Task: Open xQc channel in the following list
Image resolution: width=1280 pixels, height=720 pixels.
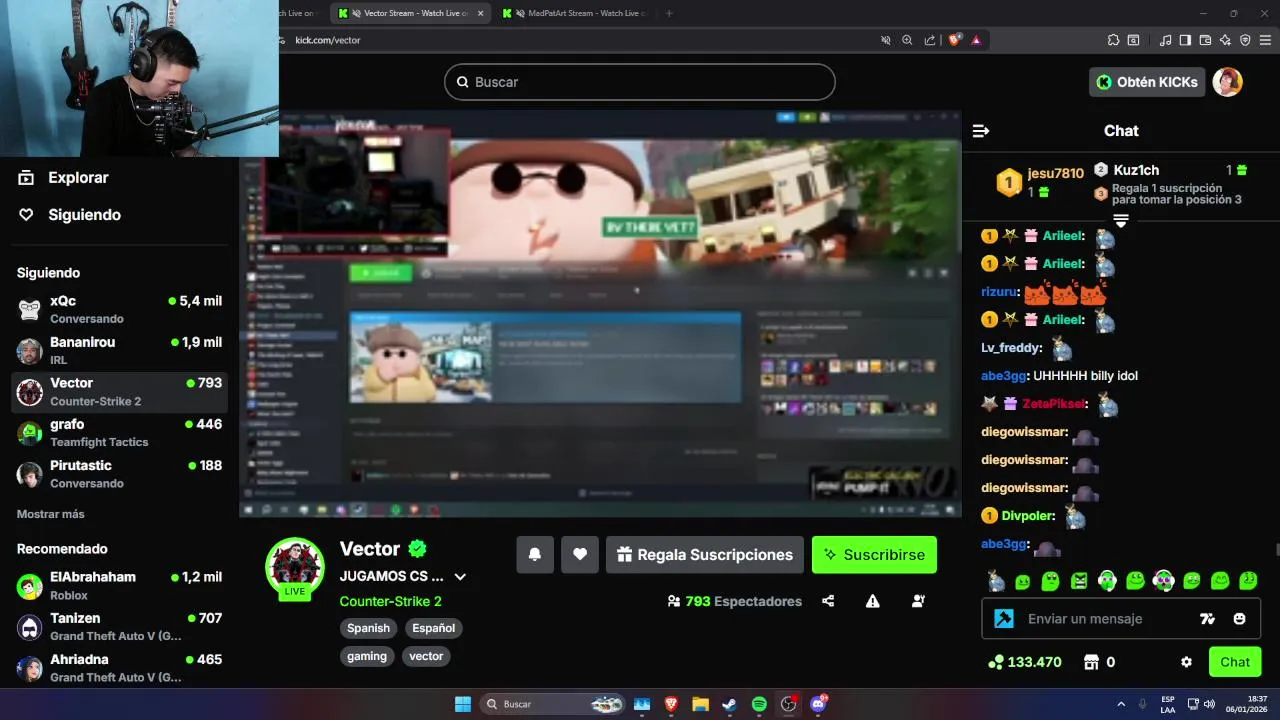Action: tap(119, 309)
